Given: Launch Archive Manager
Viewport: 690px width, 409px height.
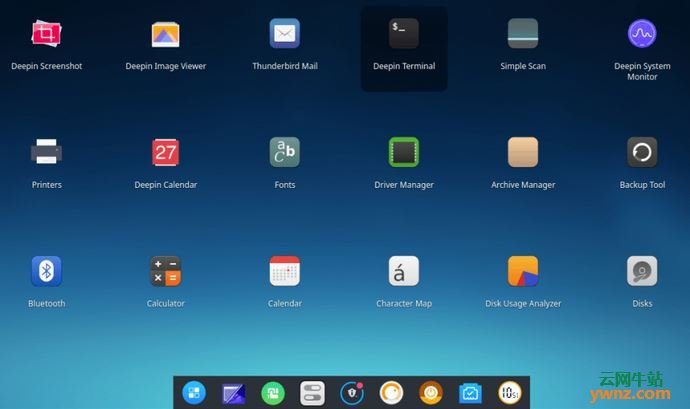Looking at the screenshot, I should [523, 152].
